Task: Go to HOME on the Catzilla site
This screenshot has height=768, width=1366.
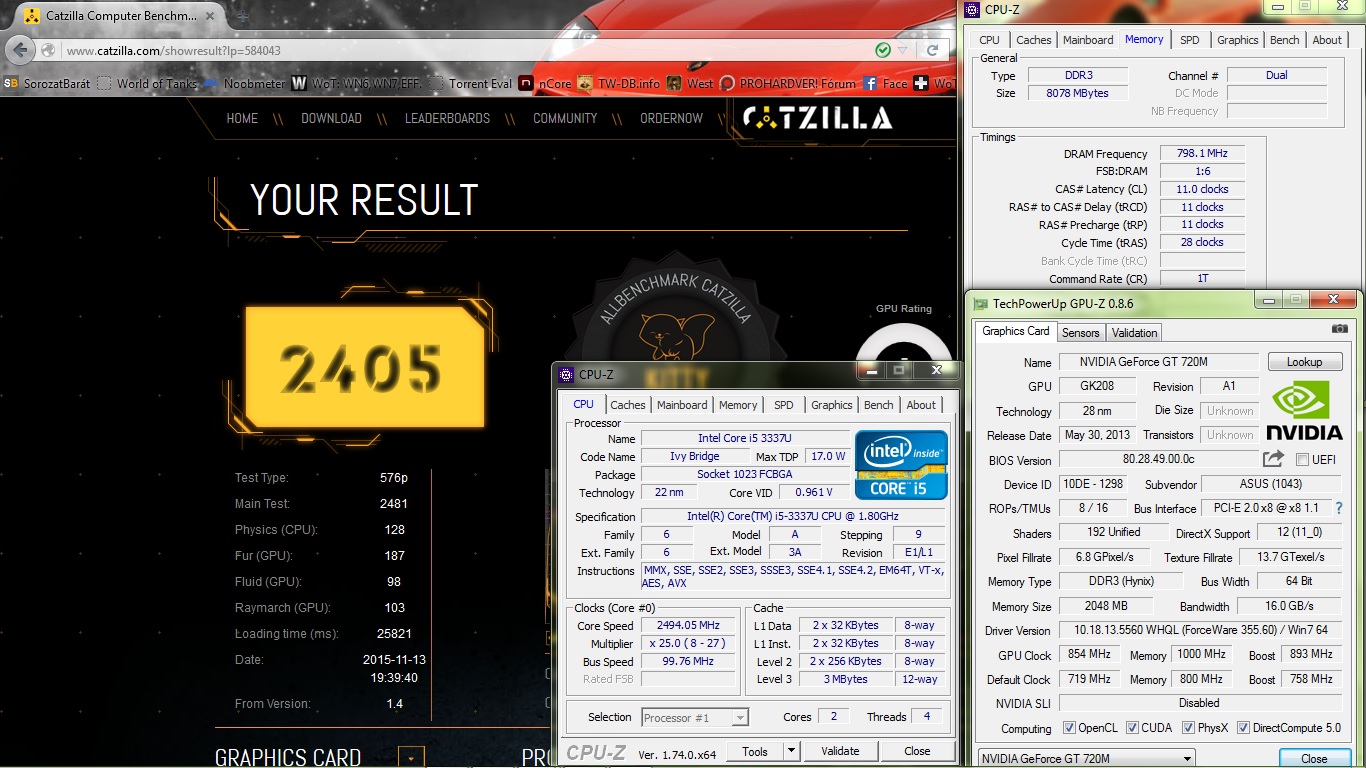Action: tap(242, 118)
